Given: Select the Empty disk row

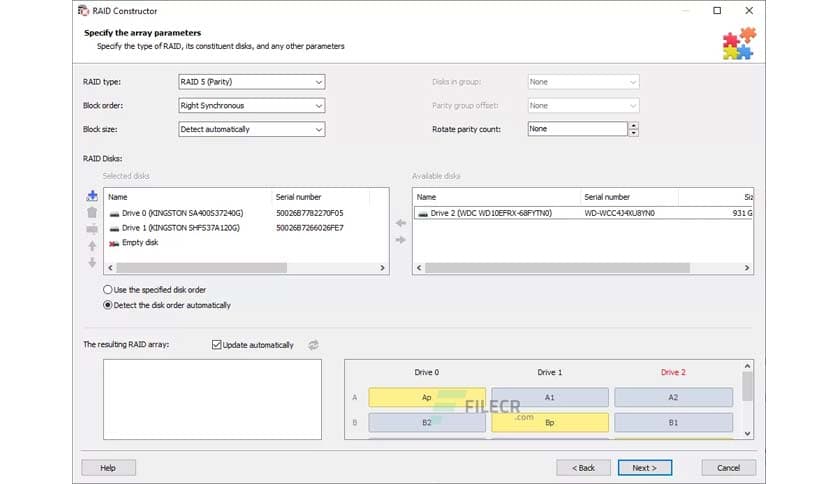Looking at the screenshot, I should (x=246, y=243).
